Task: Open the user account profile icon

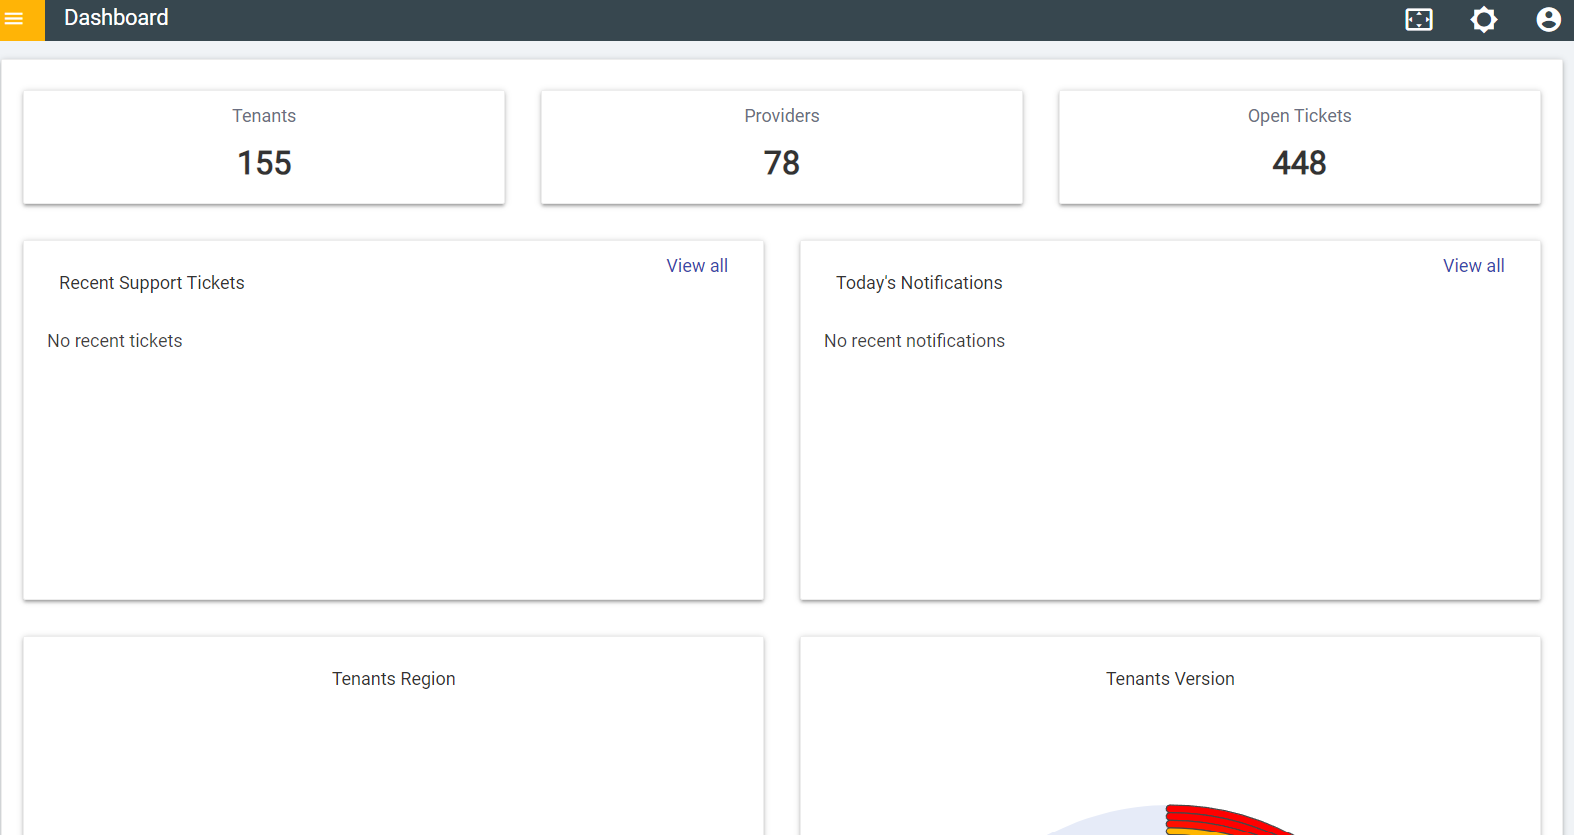Action: (1548, 19)
